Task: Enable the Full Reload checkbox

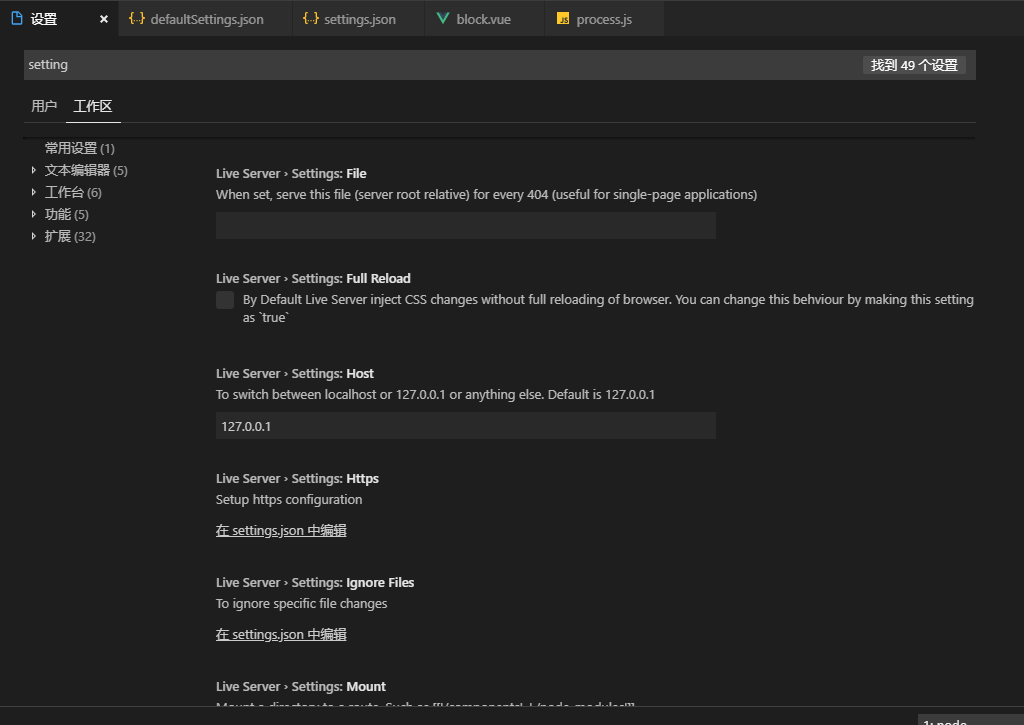Action: click(224, 300)
